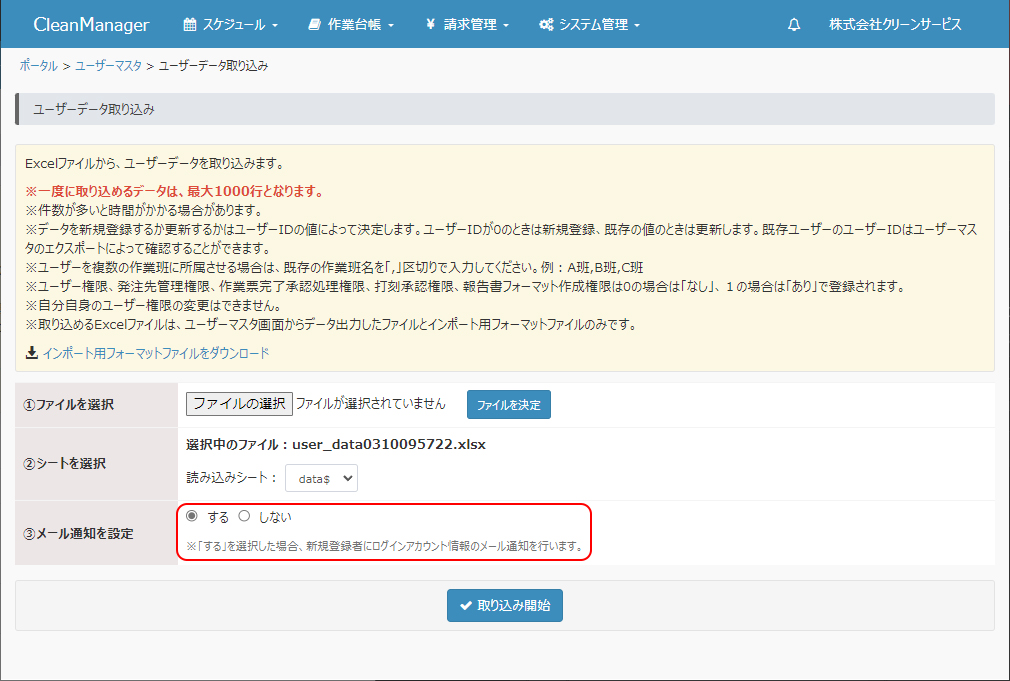Click the notification bell icon
The image size is (1010, 681).
pyautogui.click(x=794, y=25)
